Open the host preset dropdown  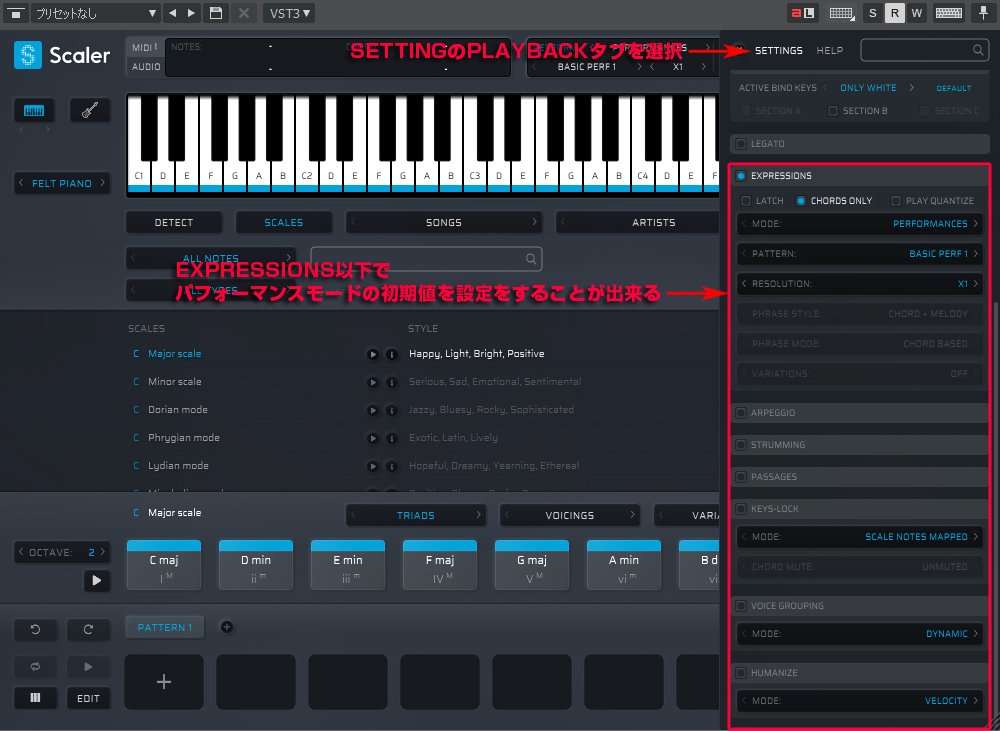(96, 13)
